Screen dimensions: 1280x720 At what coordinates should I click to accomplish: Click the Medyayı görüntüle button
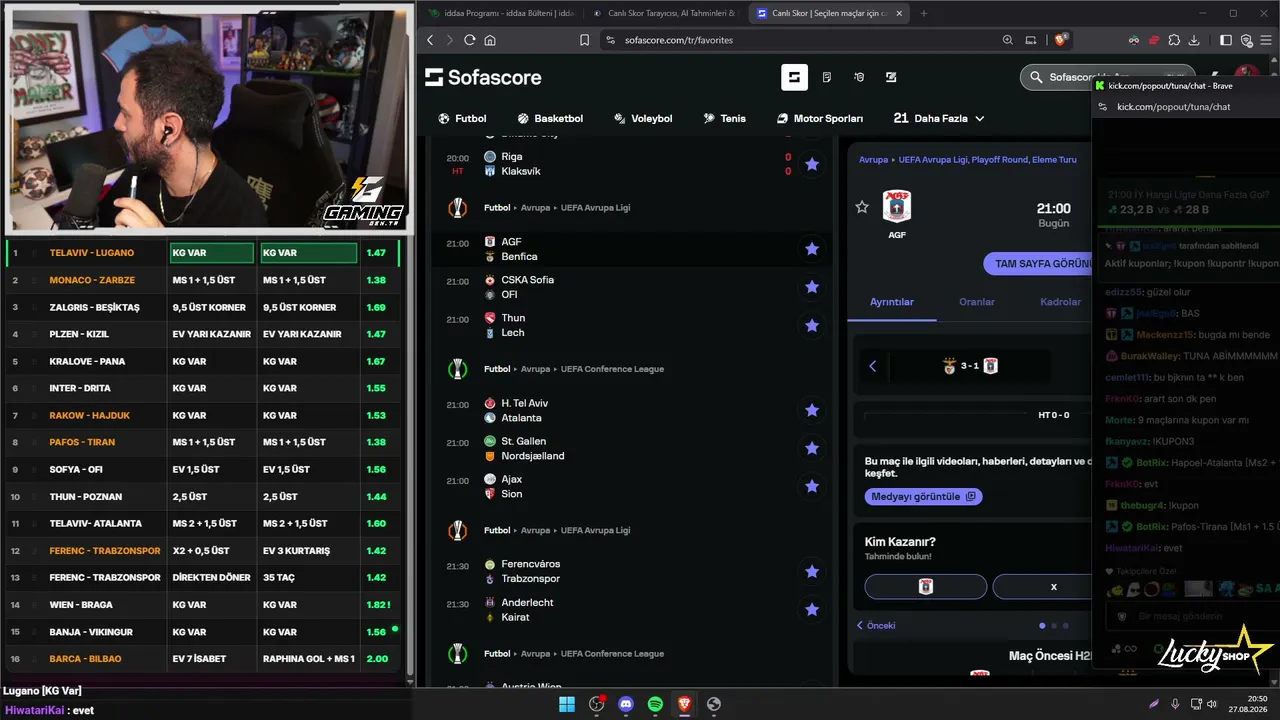pos(923,496)
